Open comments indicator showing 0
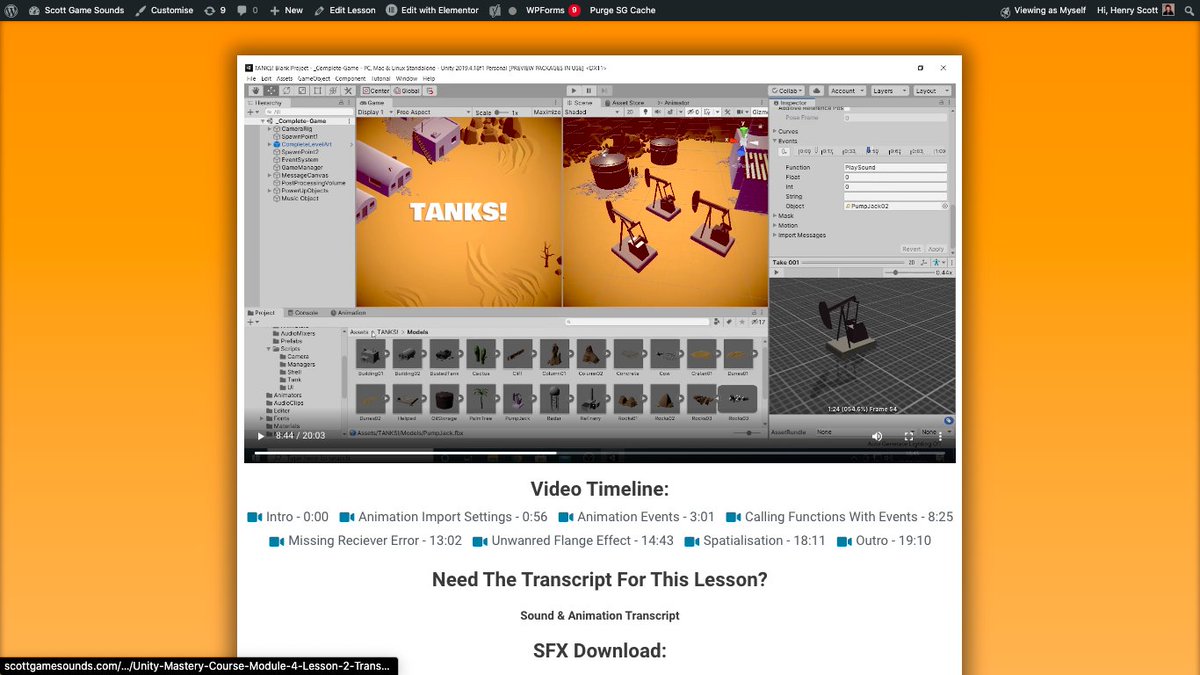The image size is (1200, 675). coord(248,10)
